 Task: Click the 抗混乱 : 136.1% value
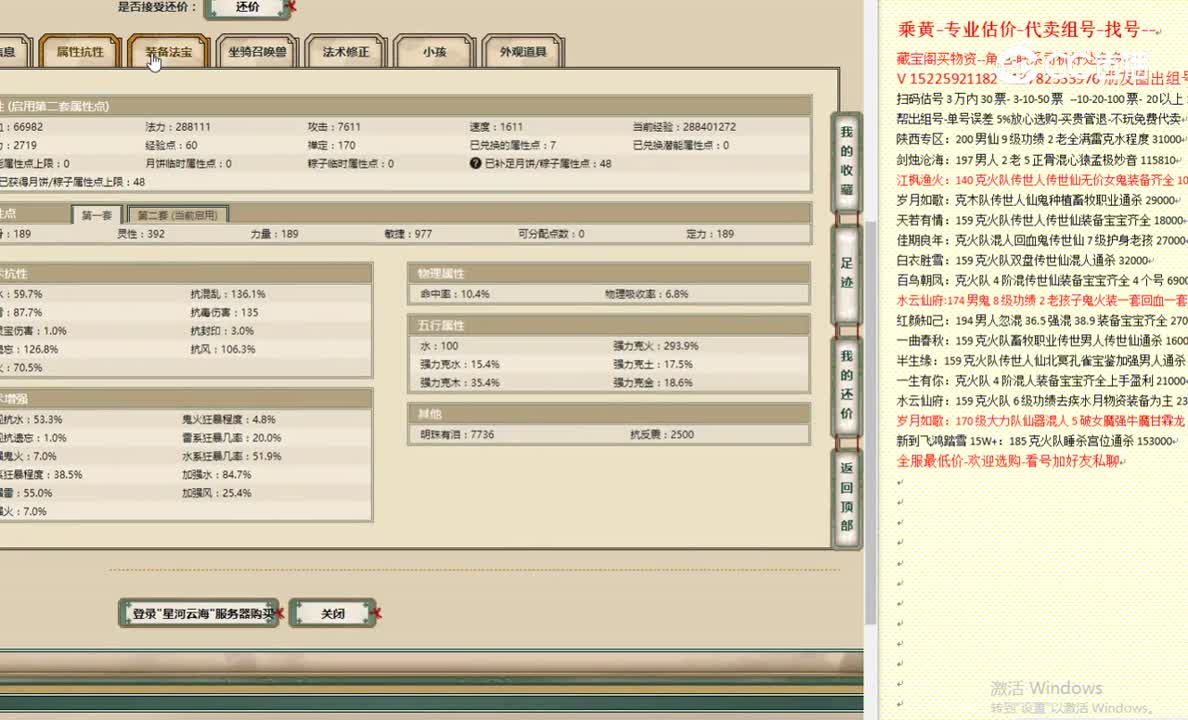point(228,293)
